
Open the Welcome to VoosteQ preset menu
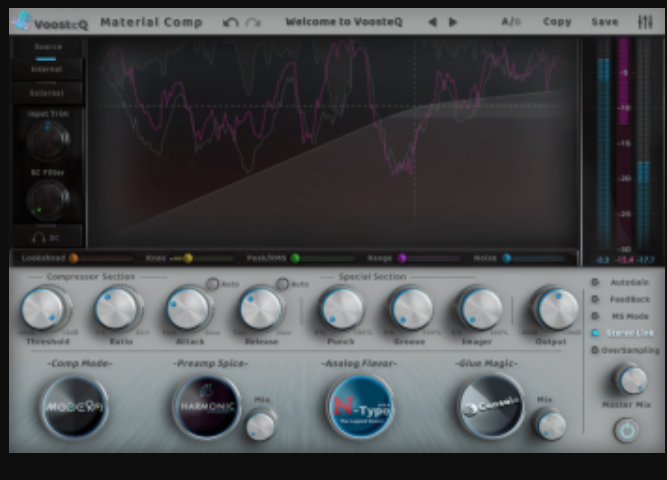pos(343,22)
